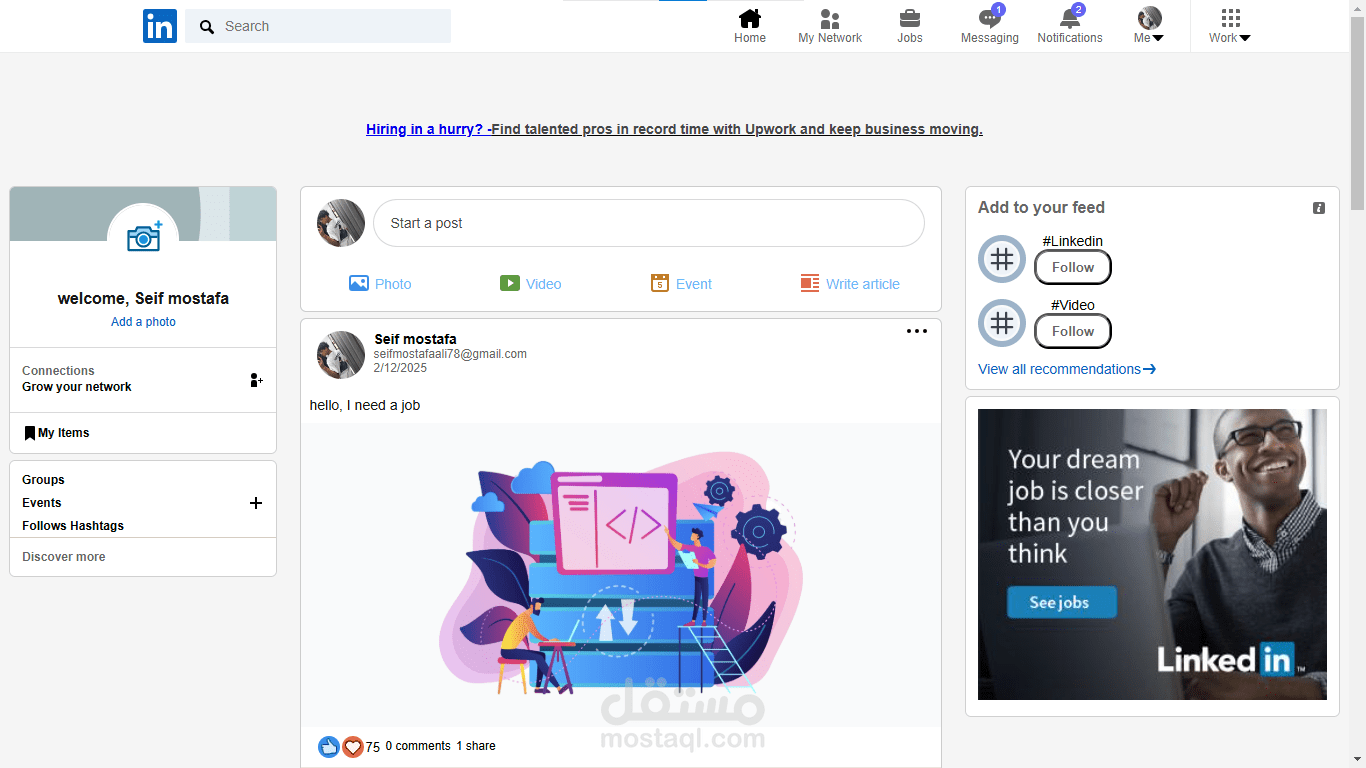1366x768 pixels.
Task: Click the Write article label
Action: coord(863,284)
